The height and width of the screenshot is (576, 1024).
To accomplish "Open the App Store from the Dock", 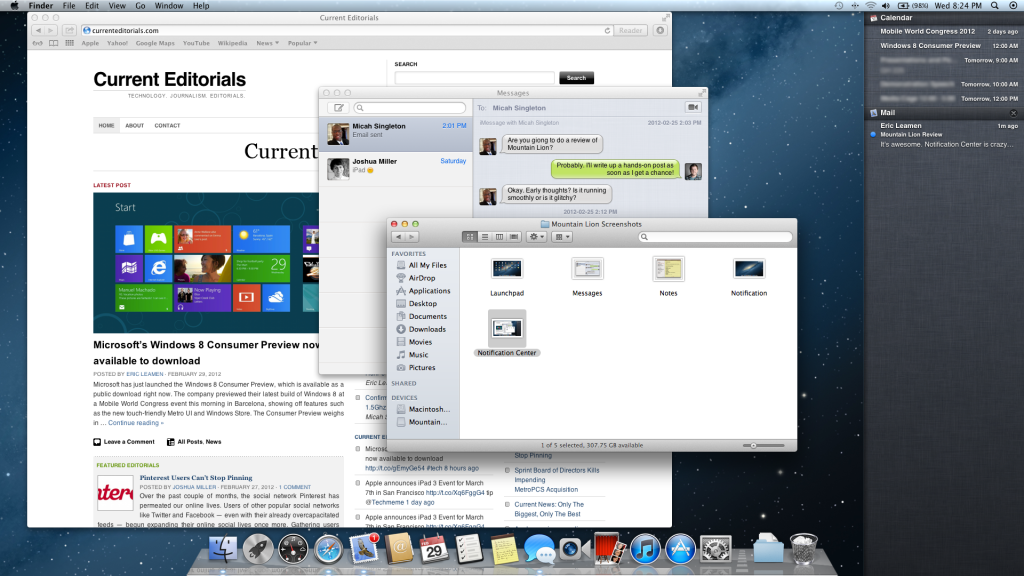I will click(x=680, y=548).
